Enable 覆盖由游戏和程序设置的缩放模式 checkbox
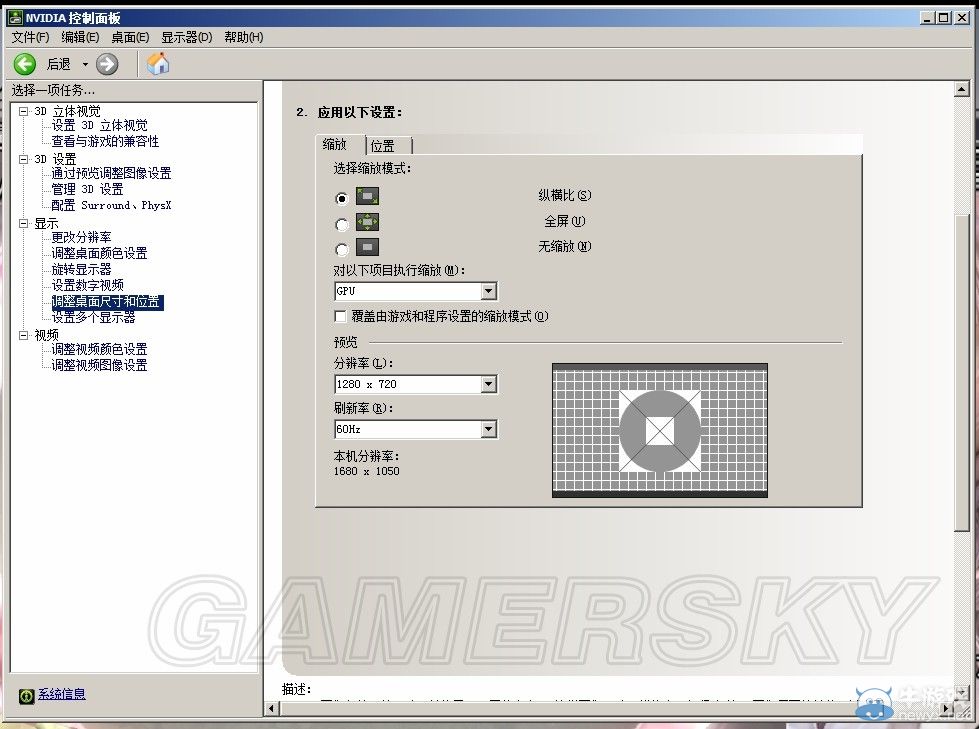Image resolution: width=979 pixels, height=729 pixels. tap(340, 316)
